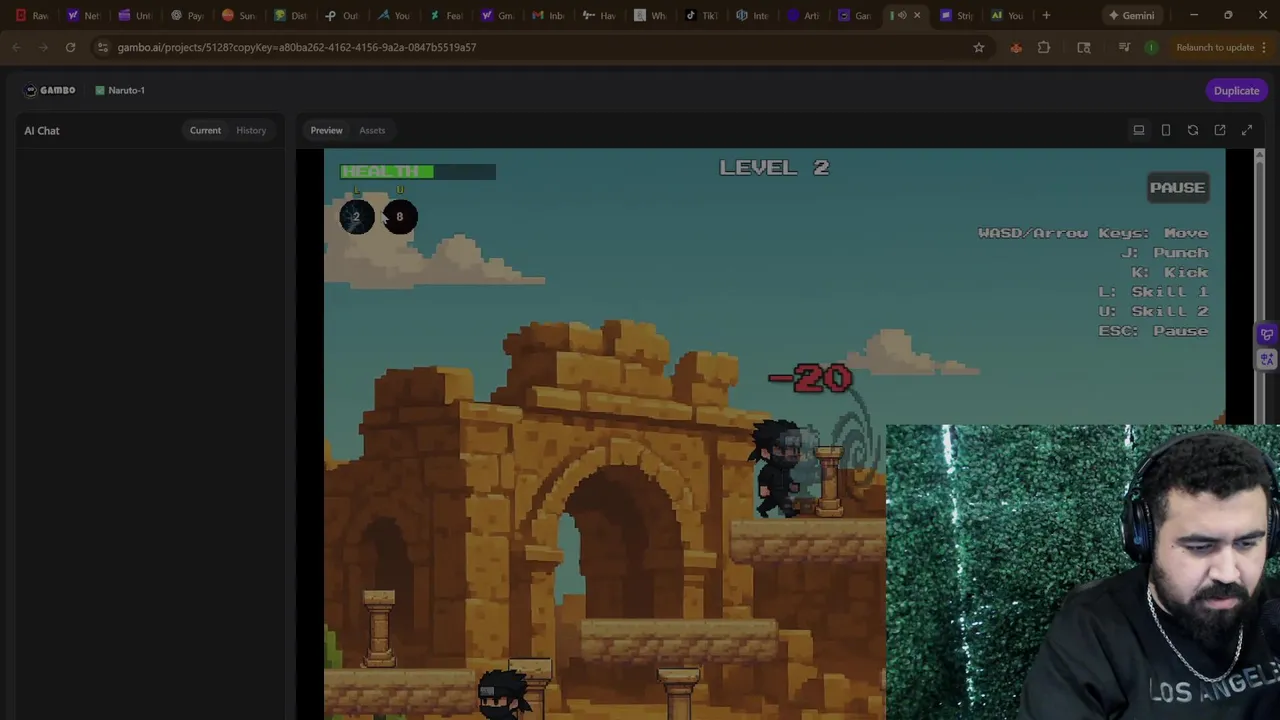The image size is (1280, 720).
Task: View site information icon in address bar
Action: [x=102, y=47]
